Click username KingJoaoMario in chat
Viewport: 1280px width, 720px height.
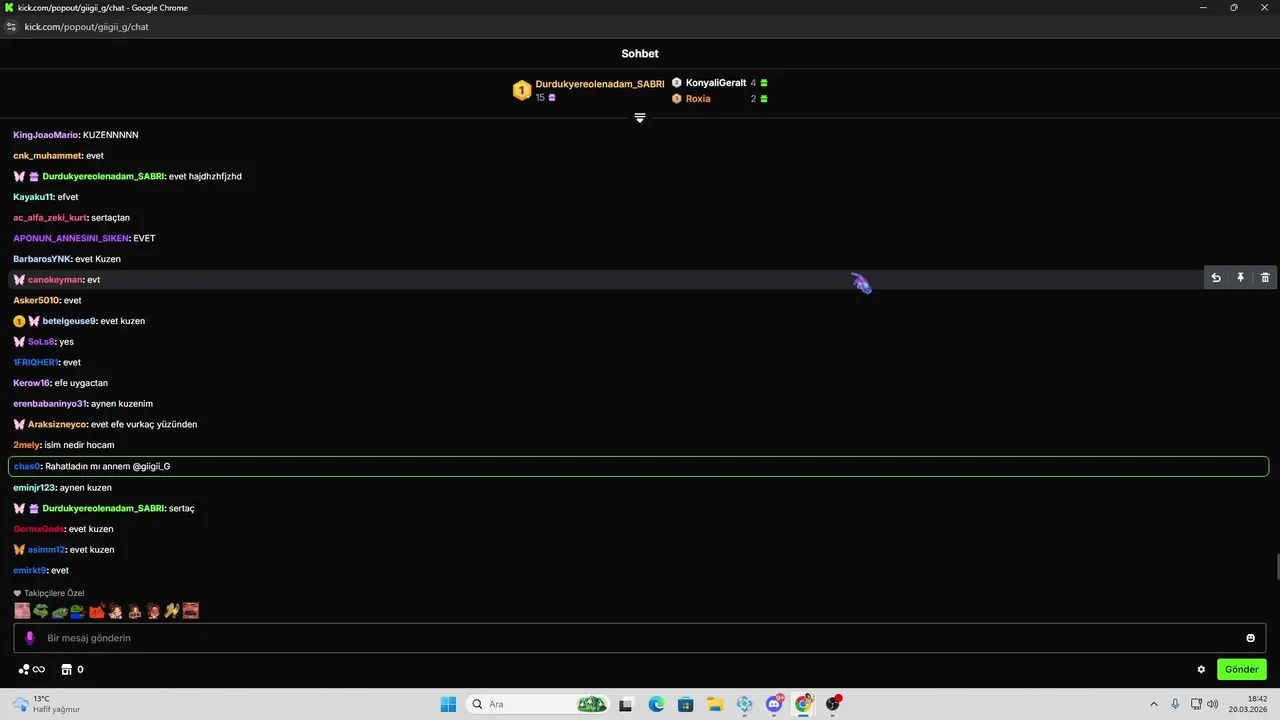(45, 135)
